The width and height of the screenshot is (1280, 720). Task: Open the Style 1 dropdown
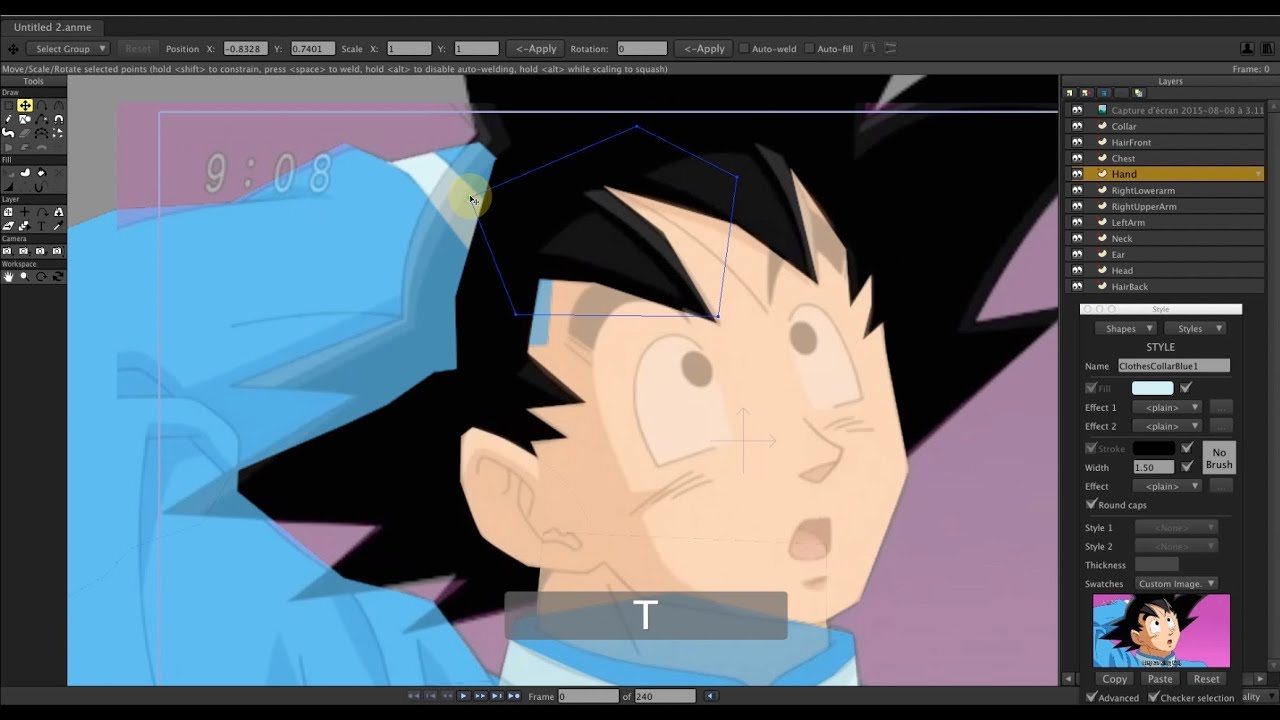(x=1176, y=527)
